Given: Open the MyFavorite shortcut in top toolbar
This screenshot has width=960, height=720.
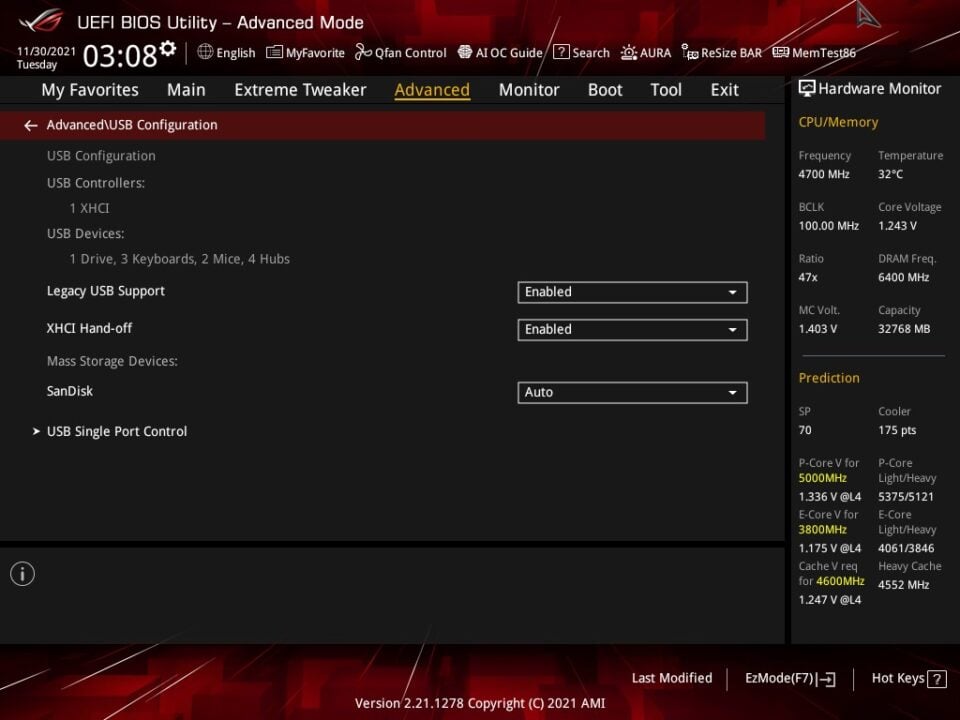Looking at the screenshot, I should coord(305,53).
